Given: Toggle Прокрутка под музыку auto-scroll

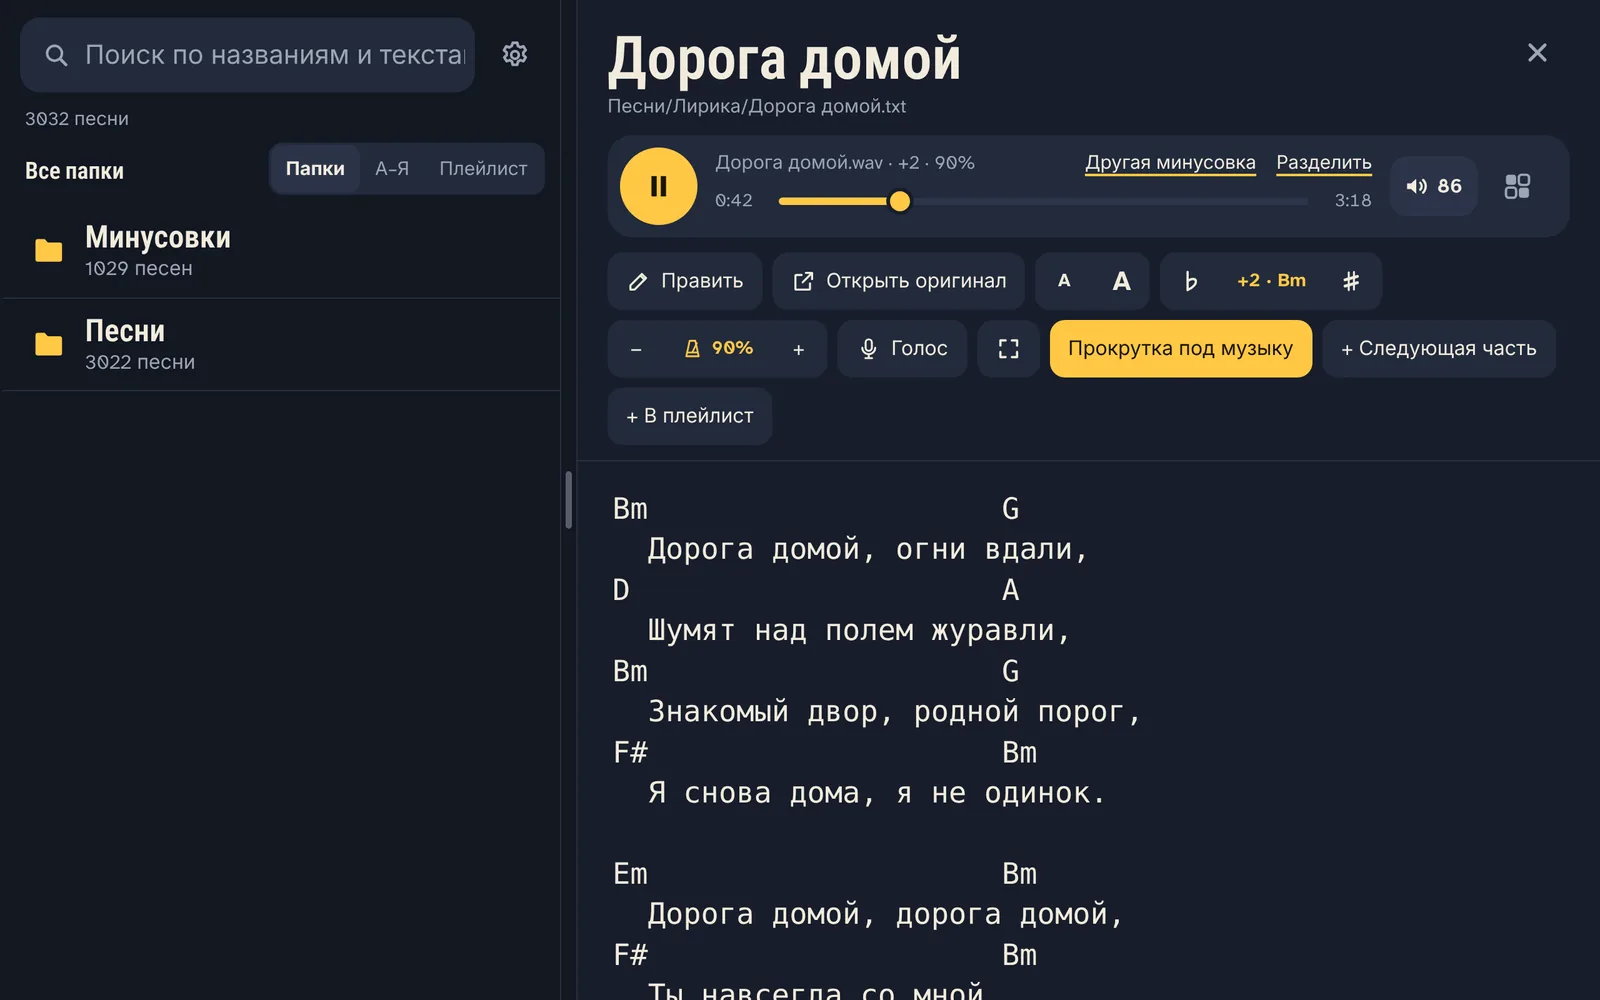Looking at the screenshot, I should pyautogui.click(x=1180, y=348).
